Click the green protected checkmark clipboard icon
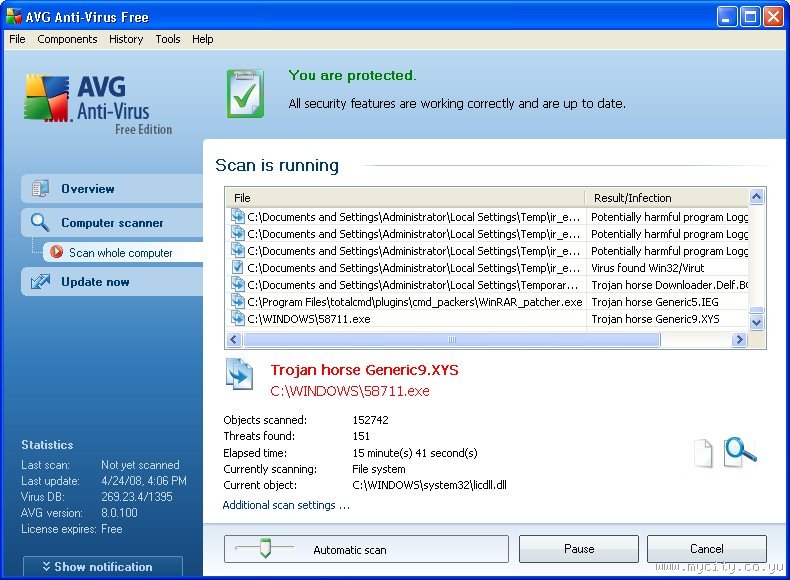This screenshot has height=580, width=790. click(245, 94)
